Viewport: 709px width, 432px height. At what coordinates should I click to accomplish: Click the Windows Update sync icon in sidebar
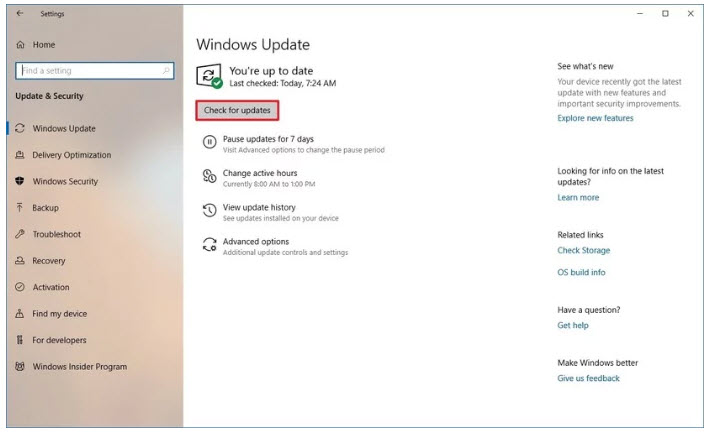click(x=21, y=129)
